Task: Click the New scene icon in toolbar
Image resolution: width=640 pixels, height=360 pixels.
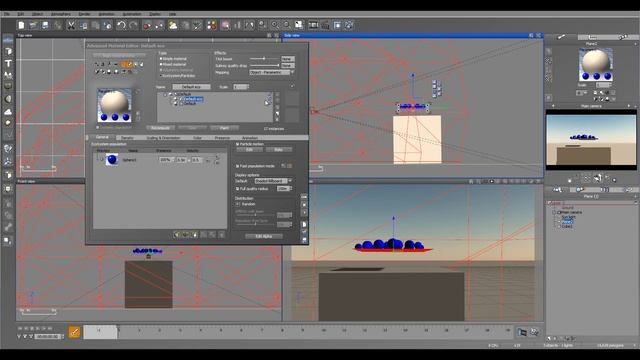Action: [x=21, y=25]
